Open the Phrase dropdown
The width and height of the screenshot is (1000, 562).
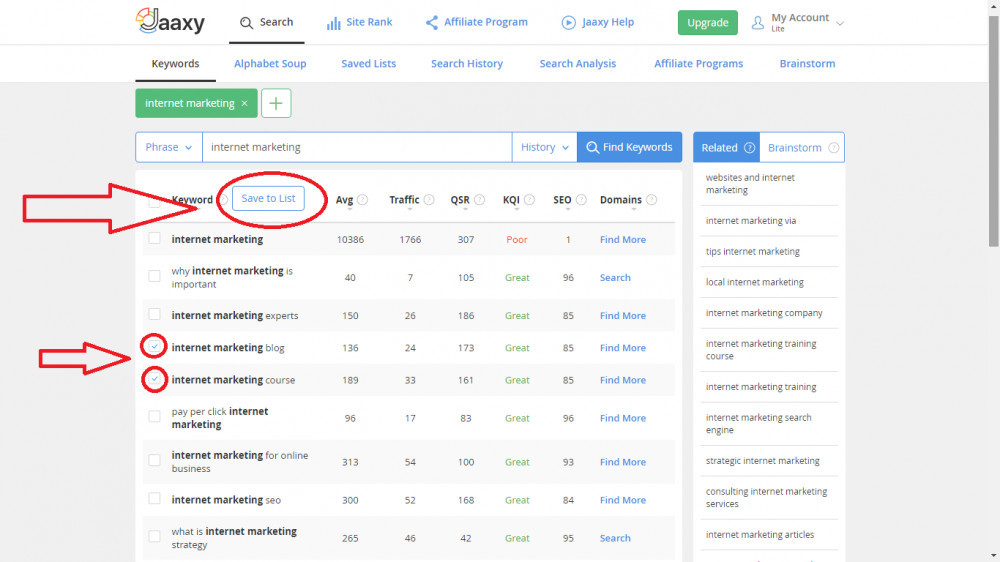[x=169, y=147]
